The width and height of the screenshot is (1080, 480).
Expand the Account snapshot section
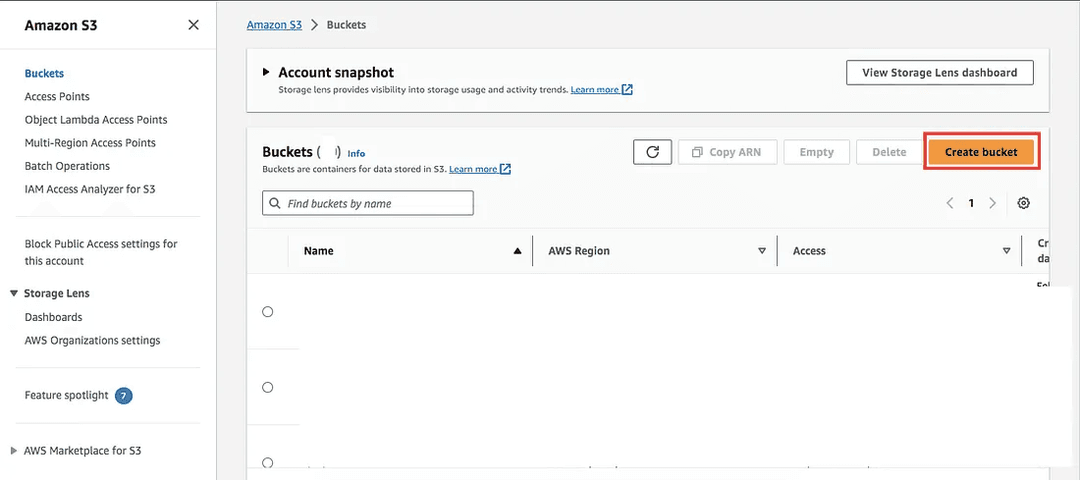267,72
